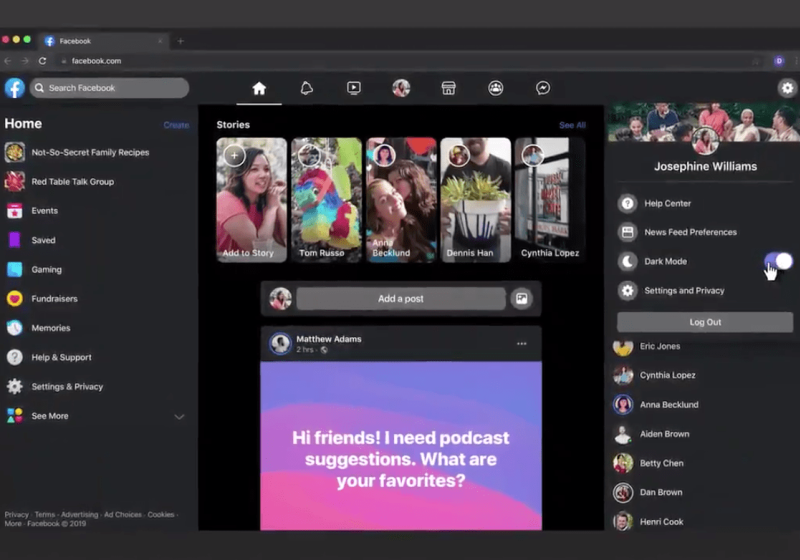Click the Search Facebook field
800x560 pixels.
pos(110,88)
